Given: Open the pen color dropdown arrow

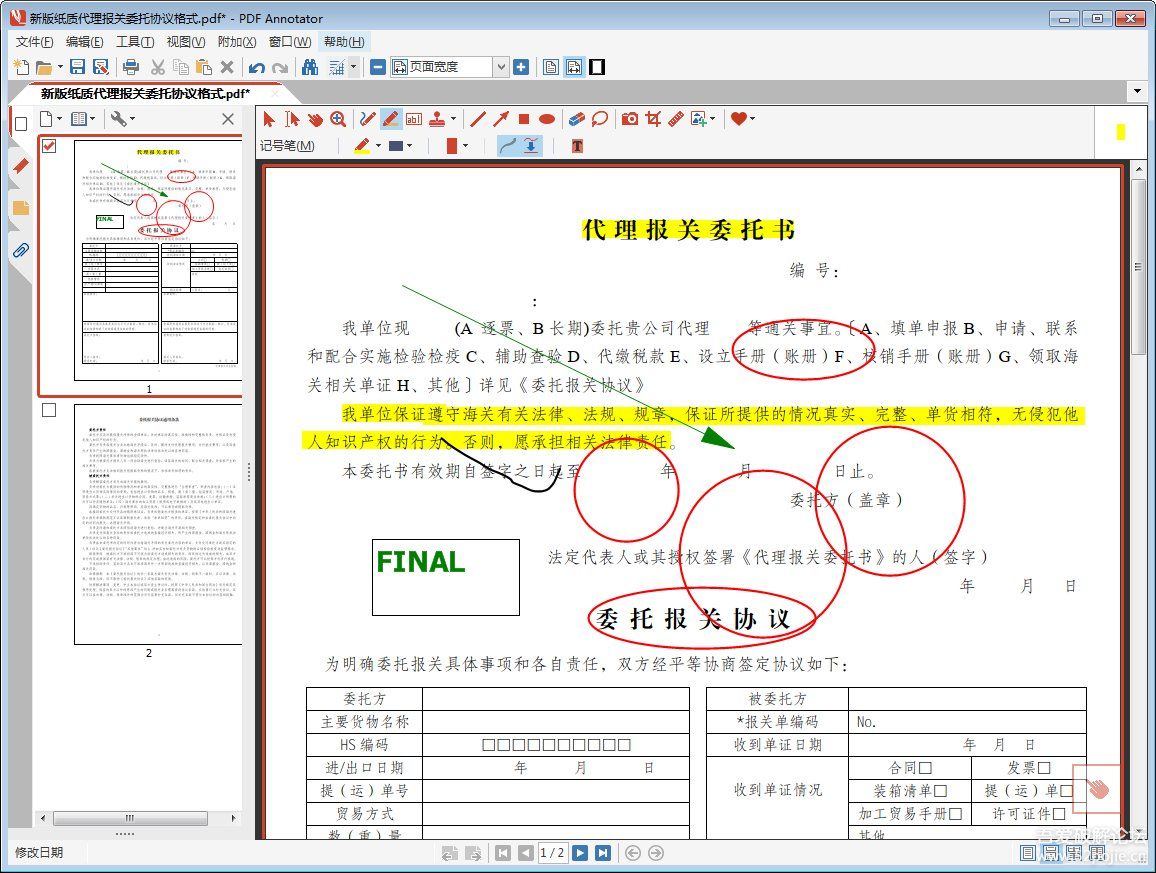Looking at the screenshot, I should [x=378, y=146].
